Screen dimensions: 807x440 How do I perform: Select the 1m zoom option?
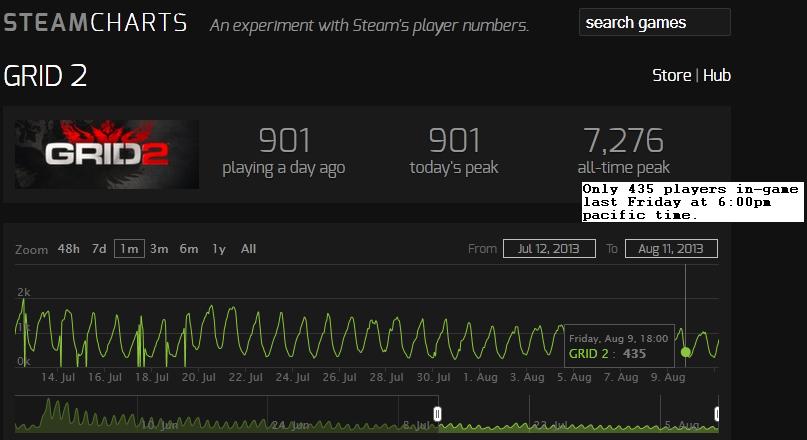(129, 249)
